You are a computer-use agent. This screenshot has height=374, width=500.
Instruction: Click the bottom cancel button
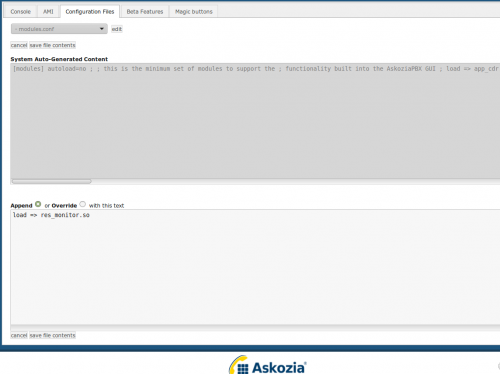click(x=19, y=335)
